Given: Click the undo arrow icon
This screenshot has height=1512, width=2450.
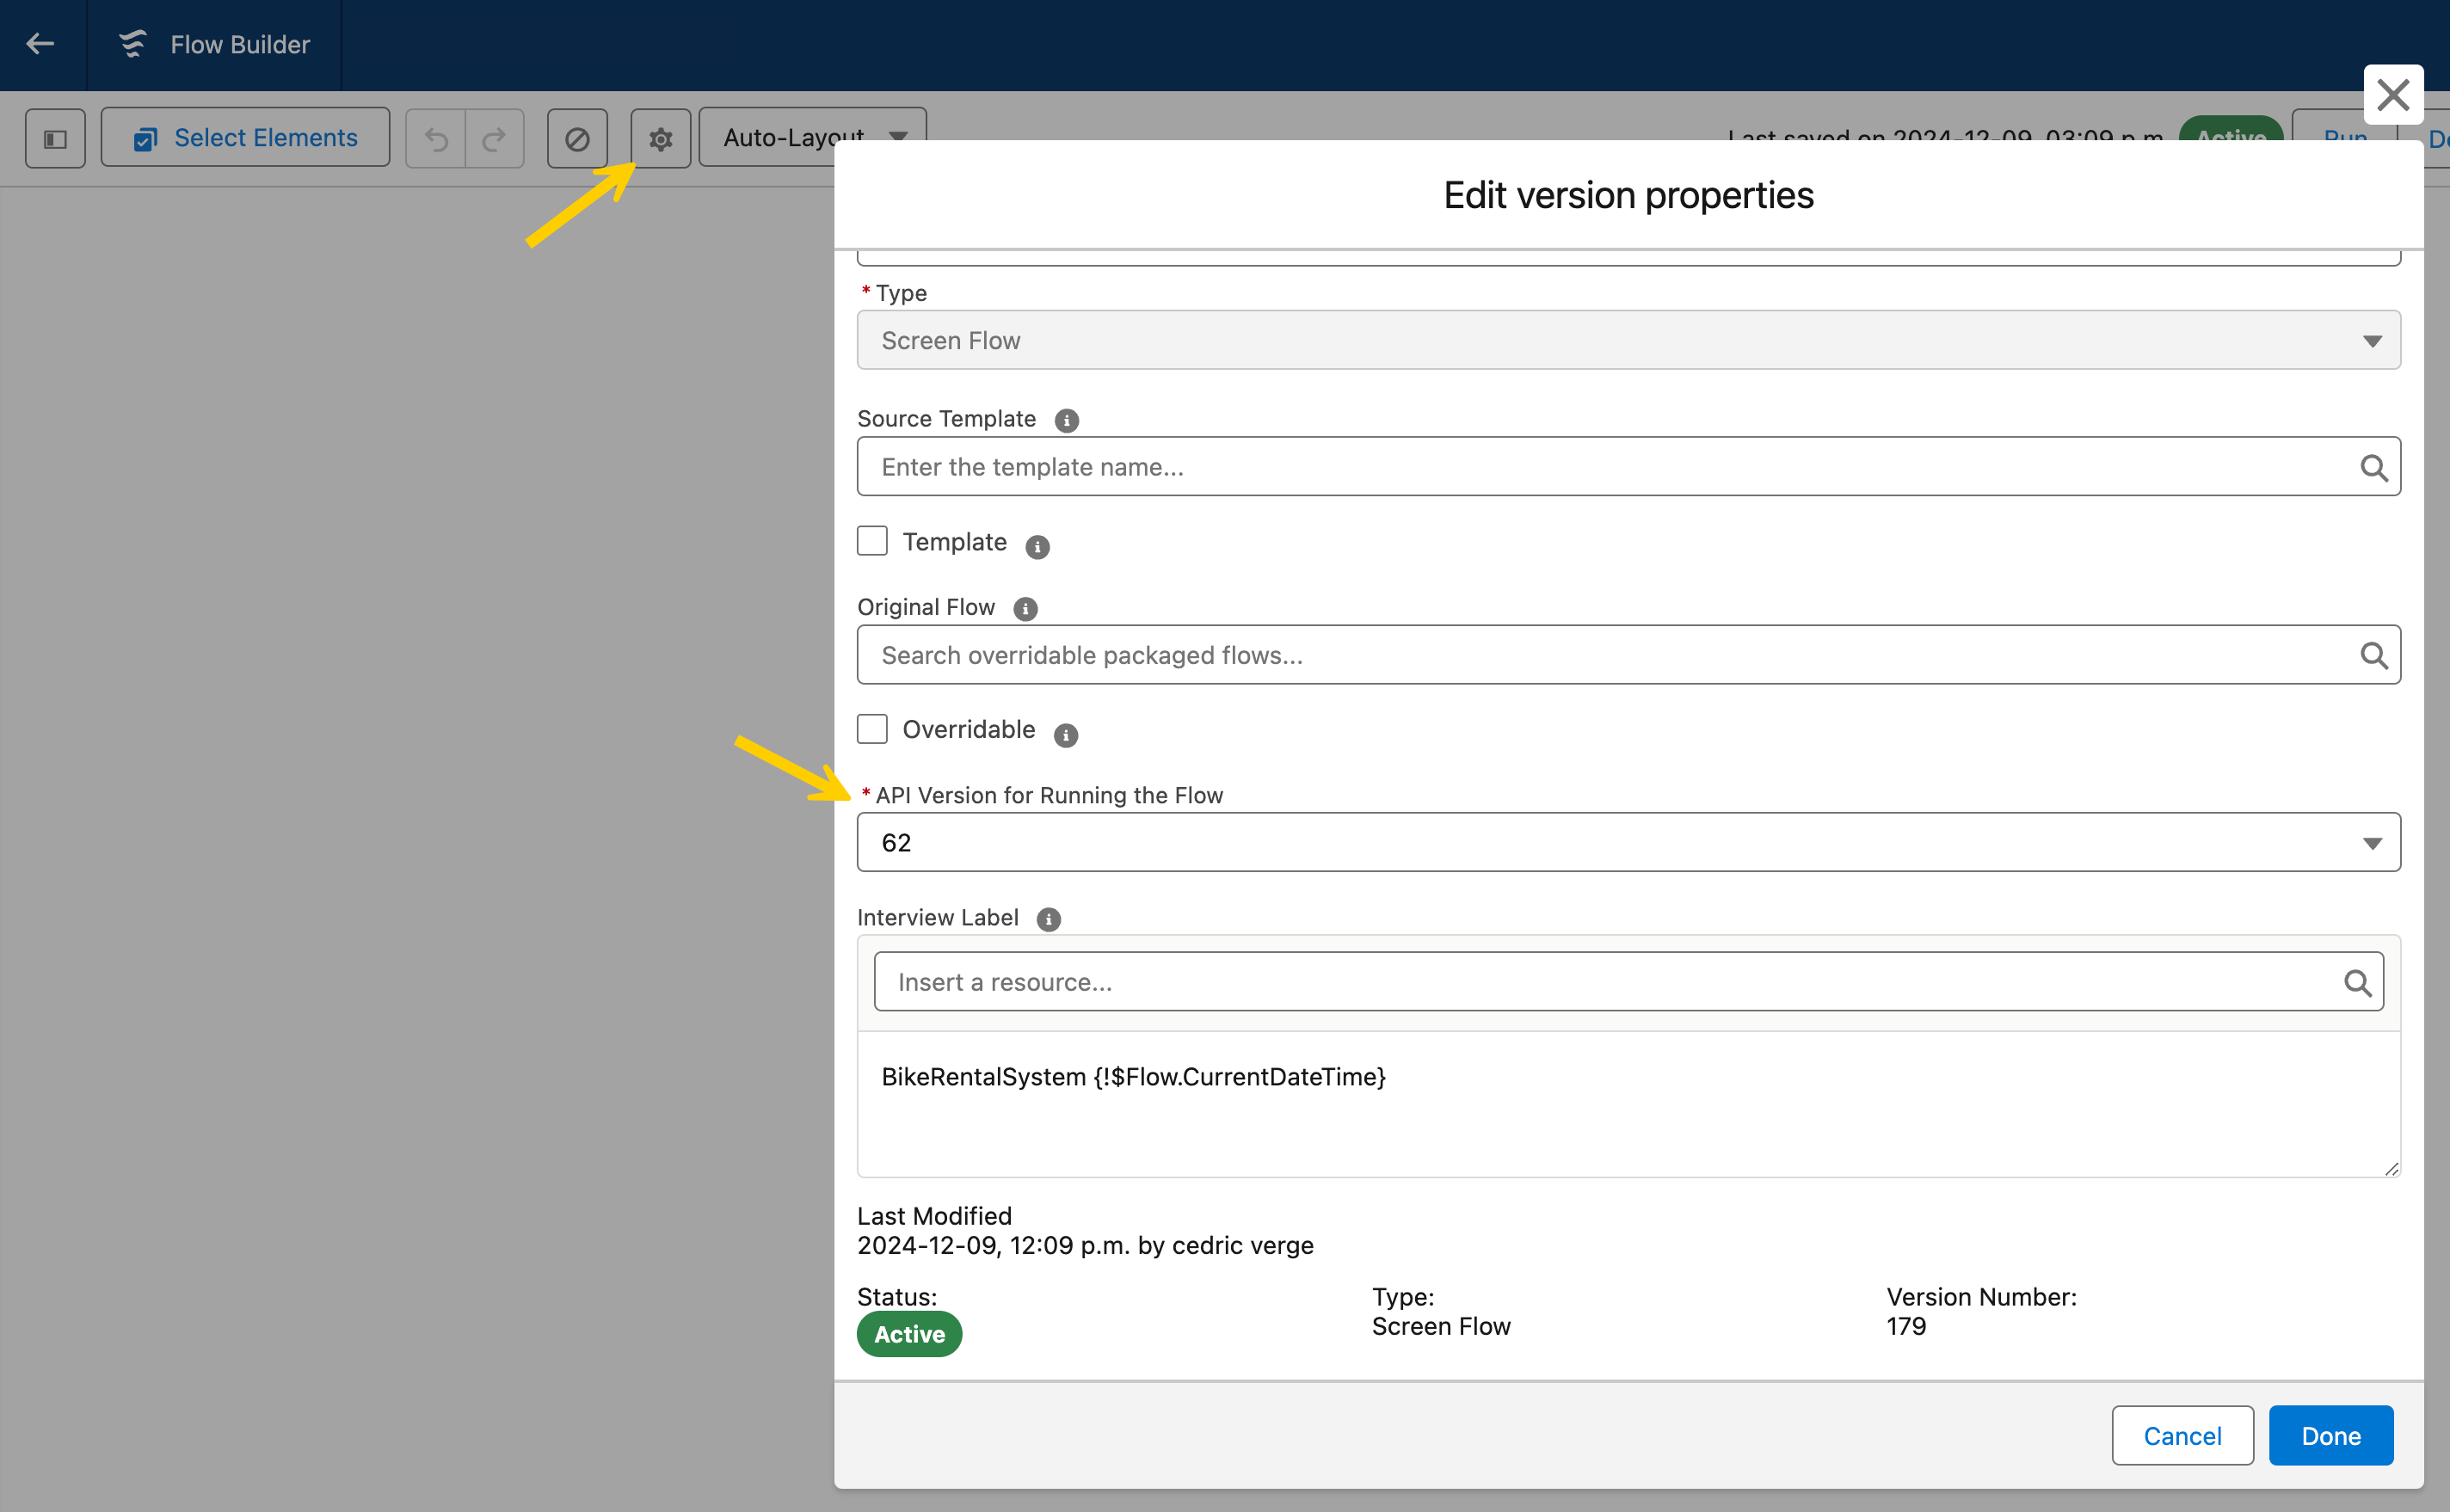Looking at the screenshot, I should [436, 138].
